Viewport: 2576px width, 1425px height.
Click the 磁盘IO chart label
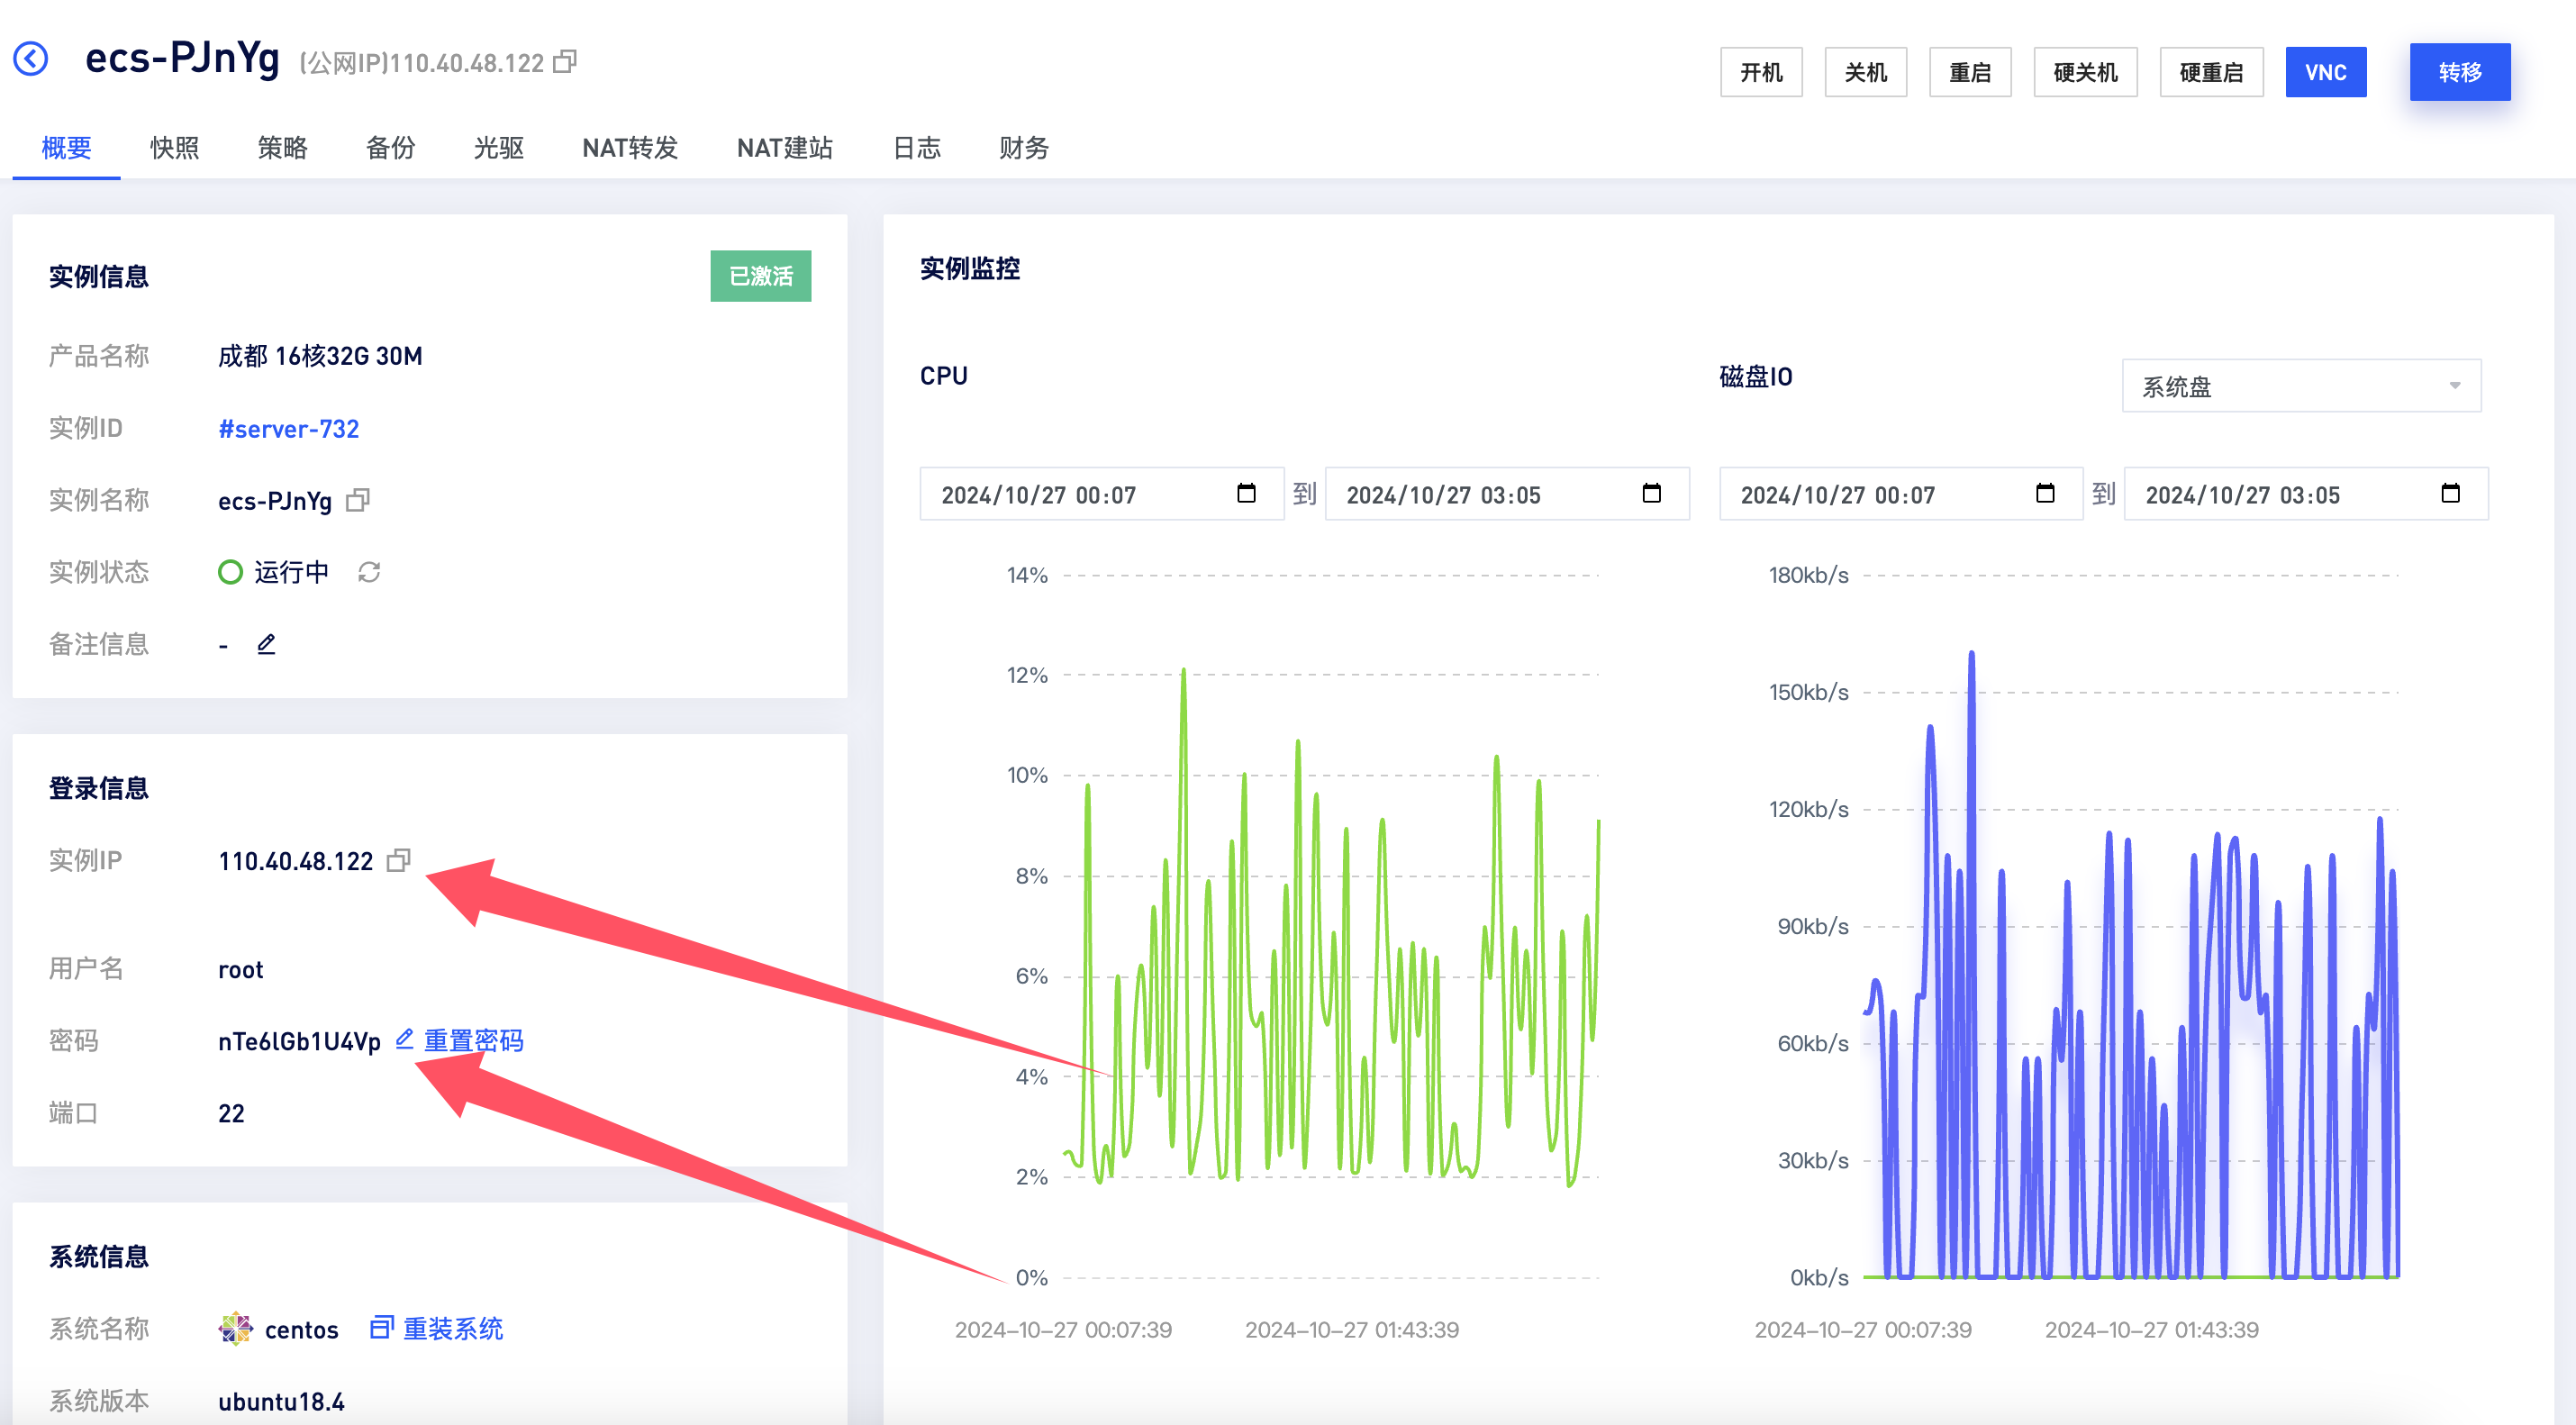tap(1755, 377)
